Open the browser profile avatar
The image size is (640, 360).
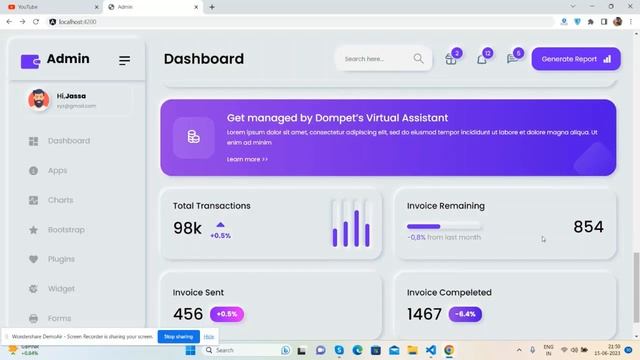618,22
